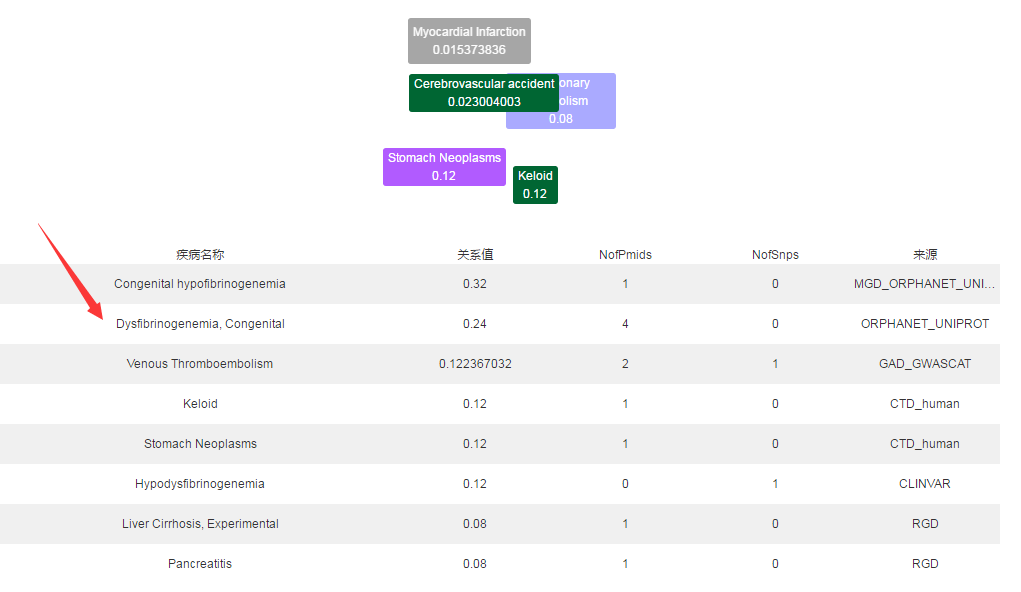The width and height of the screenshot is (1021, 592).
Task: Click the GAD_GWASCAT source cell
Action: pos(925,364)
